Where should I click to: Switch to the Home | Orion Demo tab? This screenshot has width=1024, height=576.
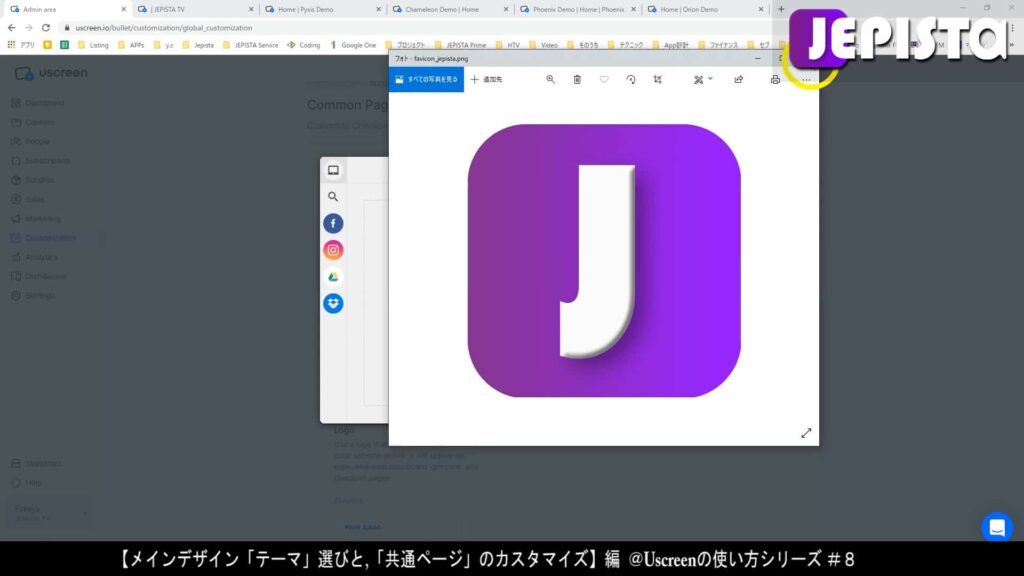[705, 9]
